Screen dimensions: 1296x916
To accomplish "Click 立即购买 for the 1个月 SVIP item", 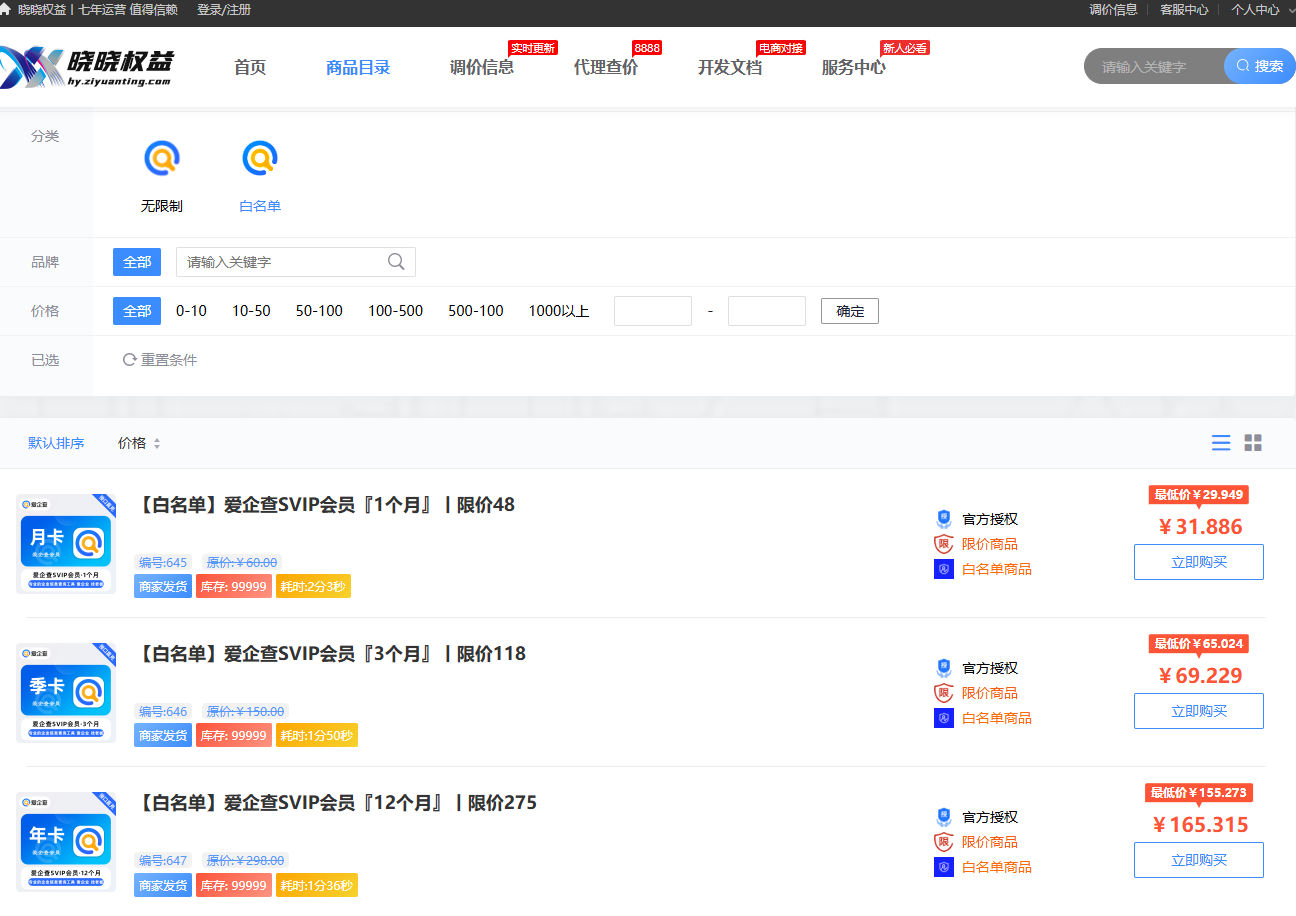I will click(1198, 562).
